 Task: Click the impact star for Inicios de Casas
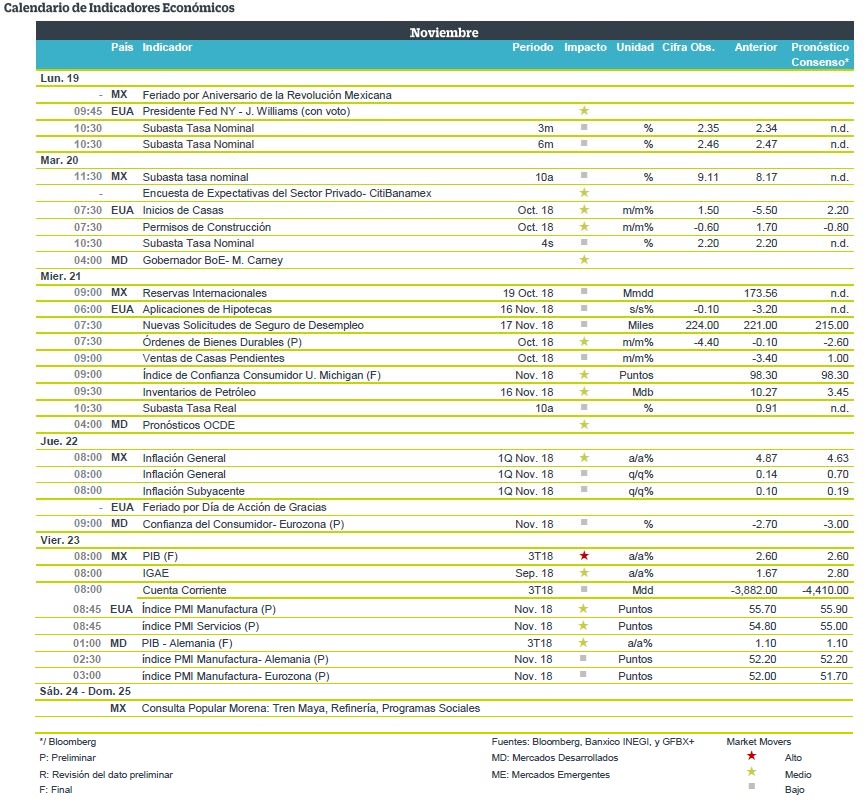click(x=584, y=209)
